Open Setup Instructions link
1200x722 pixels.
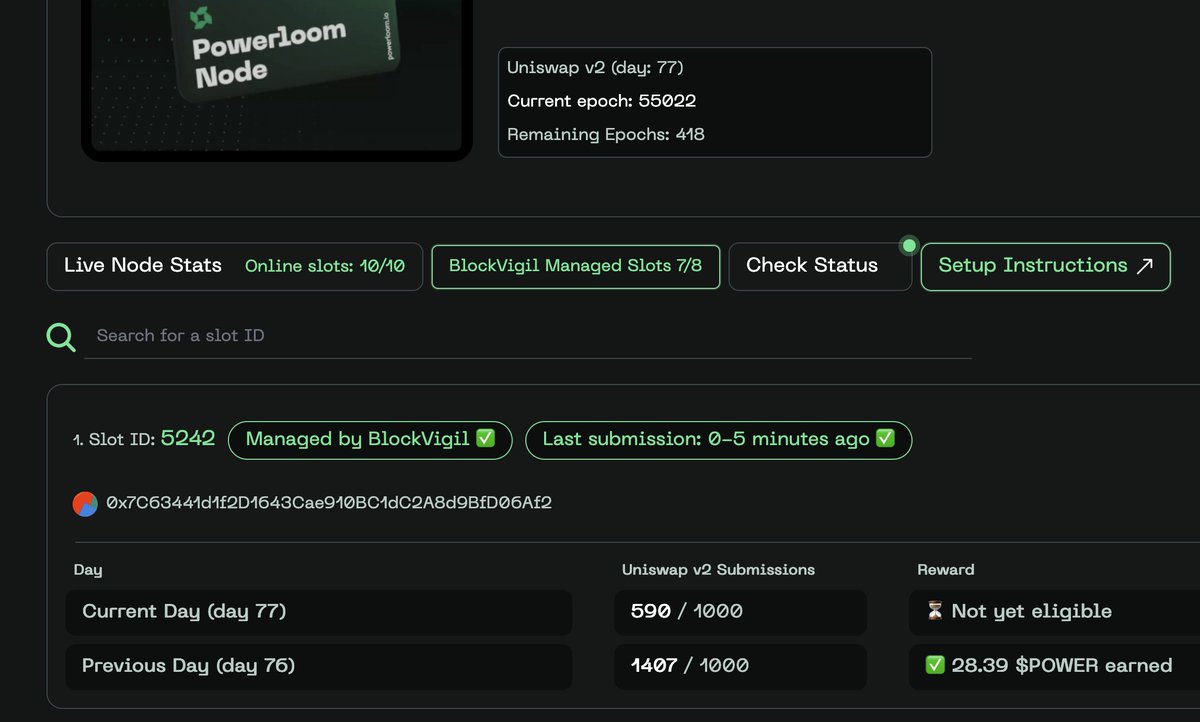point(1045,266)
